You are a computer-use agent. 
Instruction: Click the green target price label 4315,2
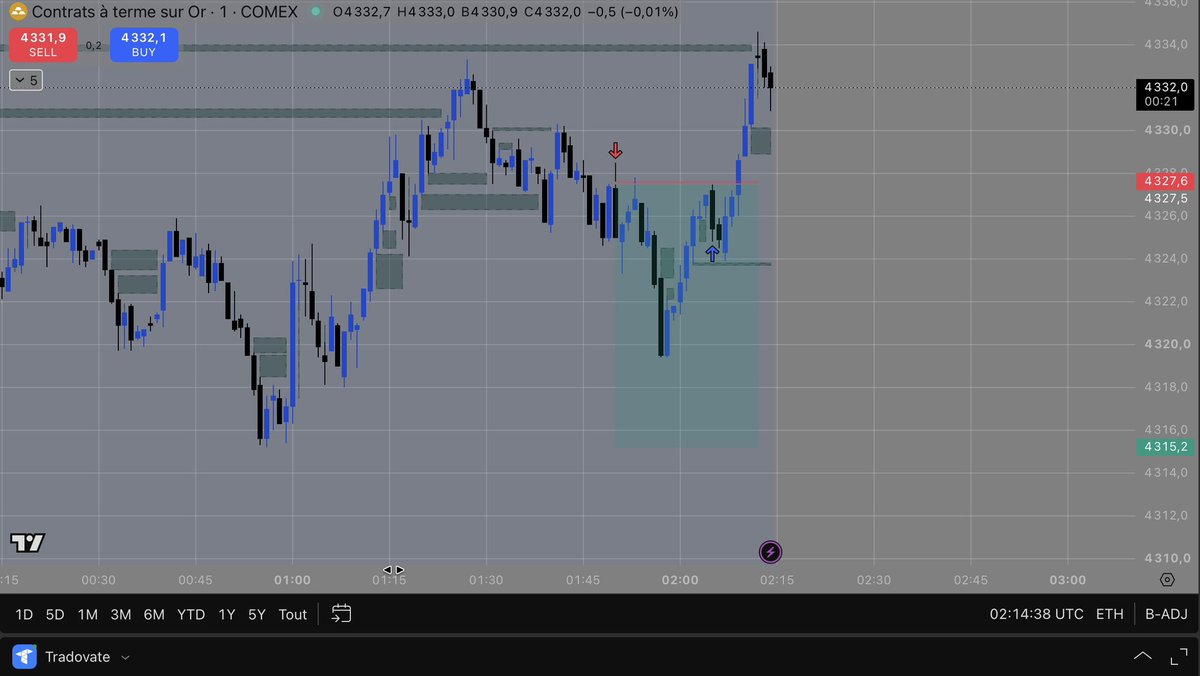point(1166,446)
